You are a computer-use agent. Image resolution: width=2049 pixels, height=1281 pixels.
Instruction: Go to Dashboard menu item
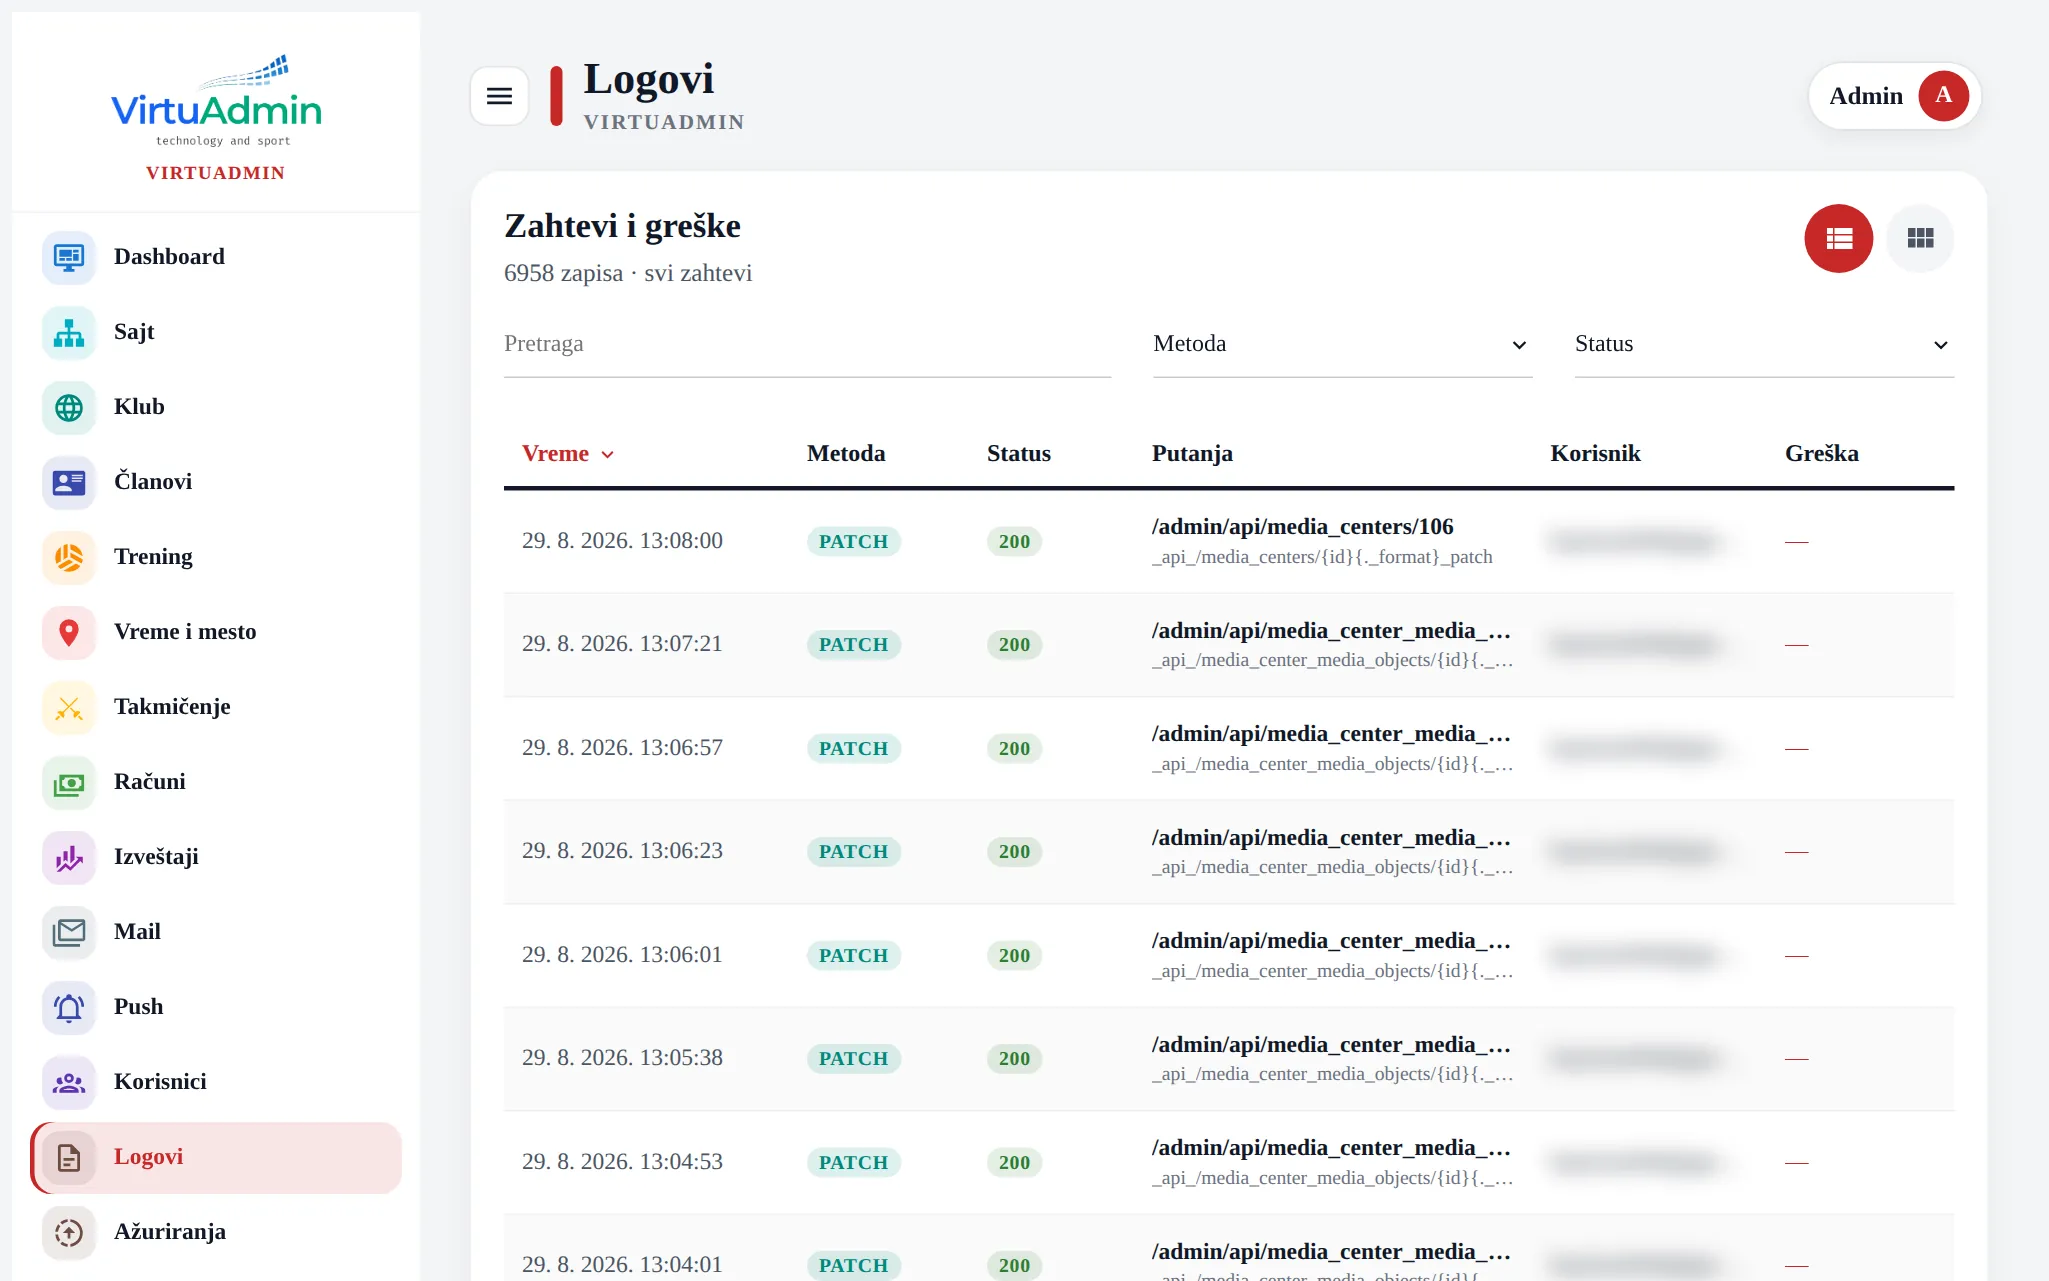coord(216,257)
